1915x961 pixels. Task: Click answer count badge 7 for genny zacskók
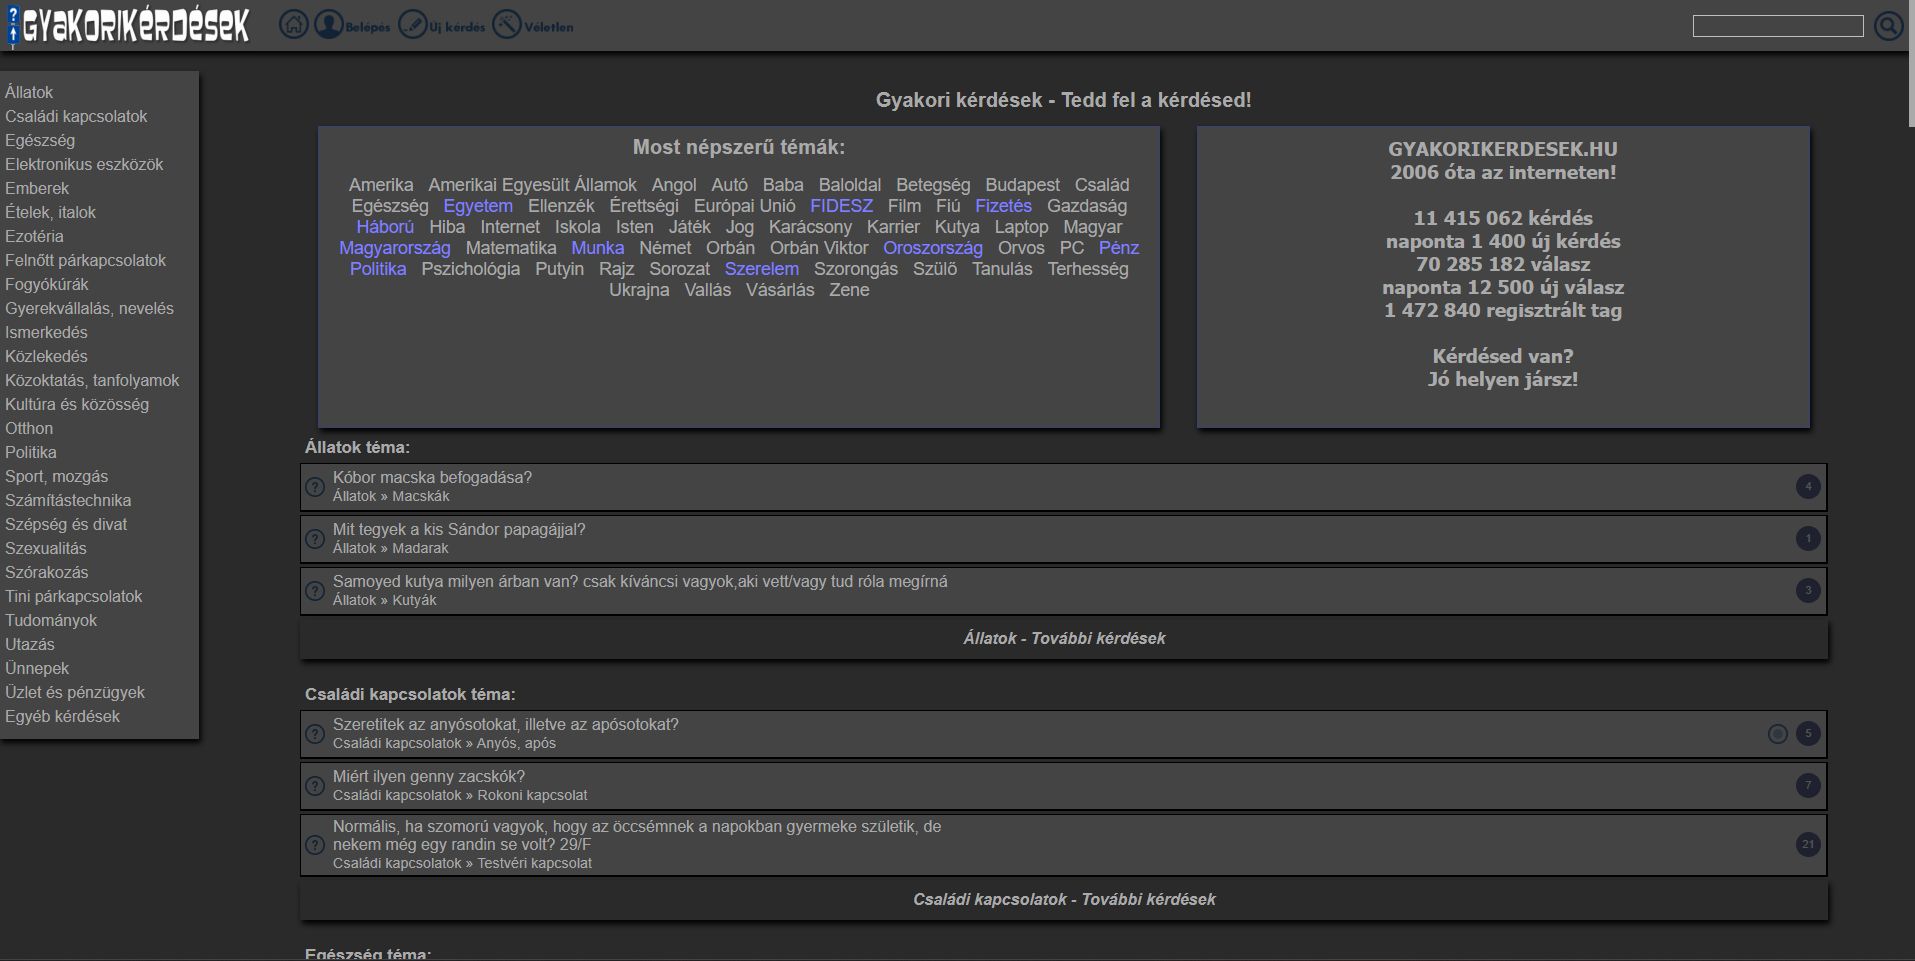1808,786
